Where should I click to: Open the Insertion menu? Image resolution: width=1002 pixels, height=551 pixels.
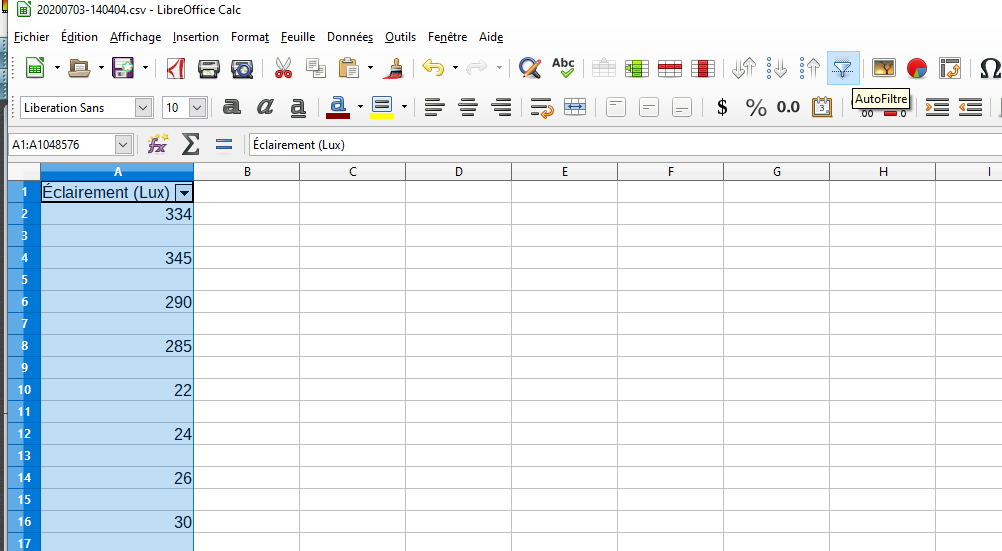195,37
